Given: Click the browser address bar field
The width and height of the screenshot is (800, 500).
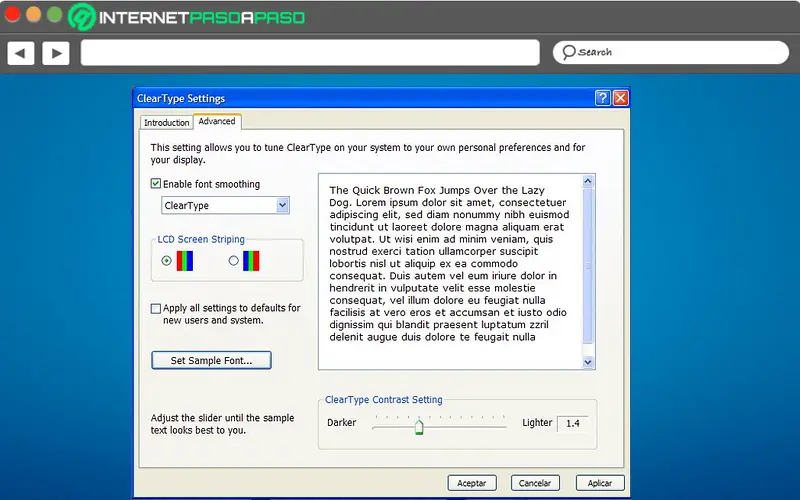Looking at the screenshot, I should (310, 53).
